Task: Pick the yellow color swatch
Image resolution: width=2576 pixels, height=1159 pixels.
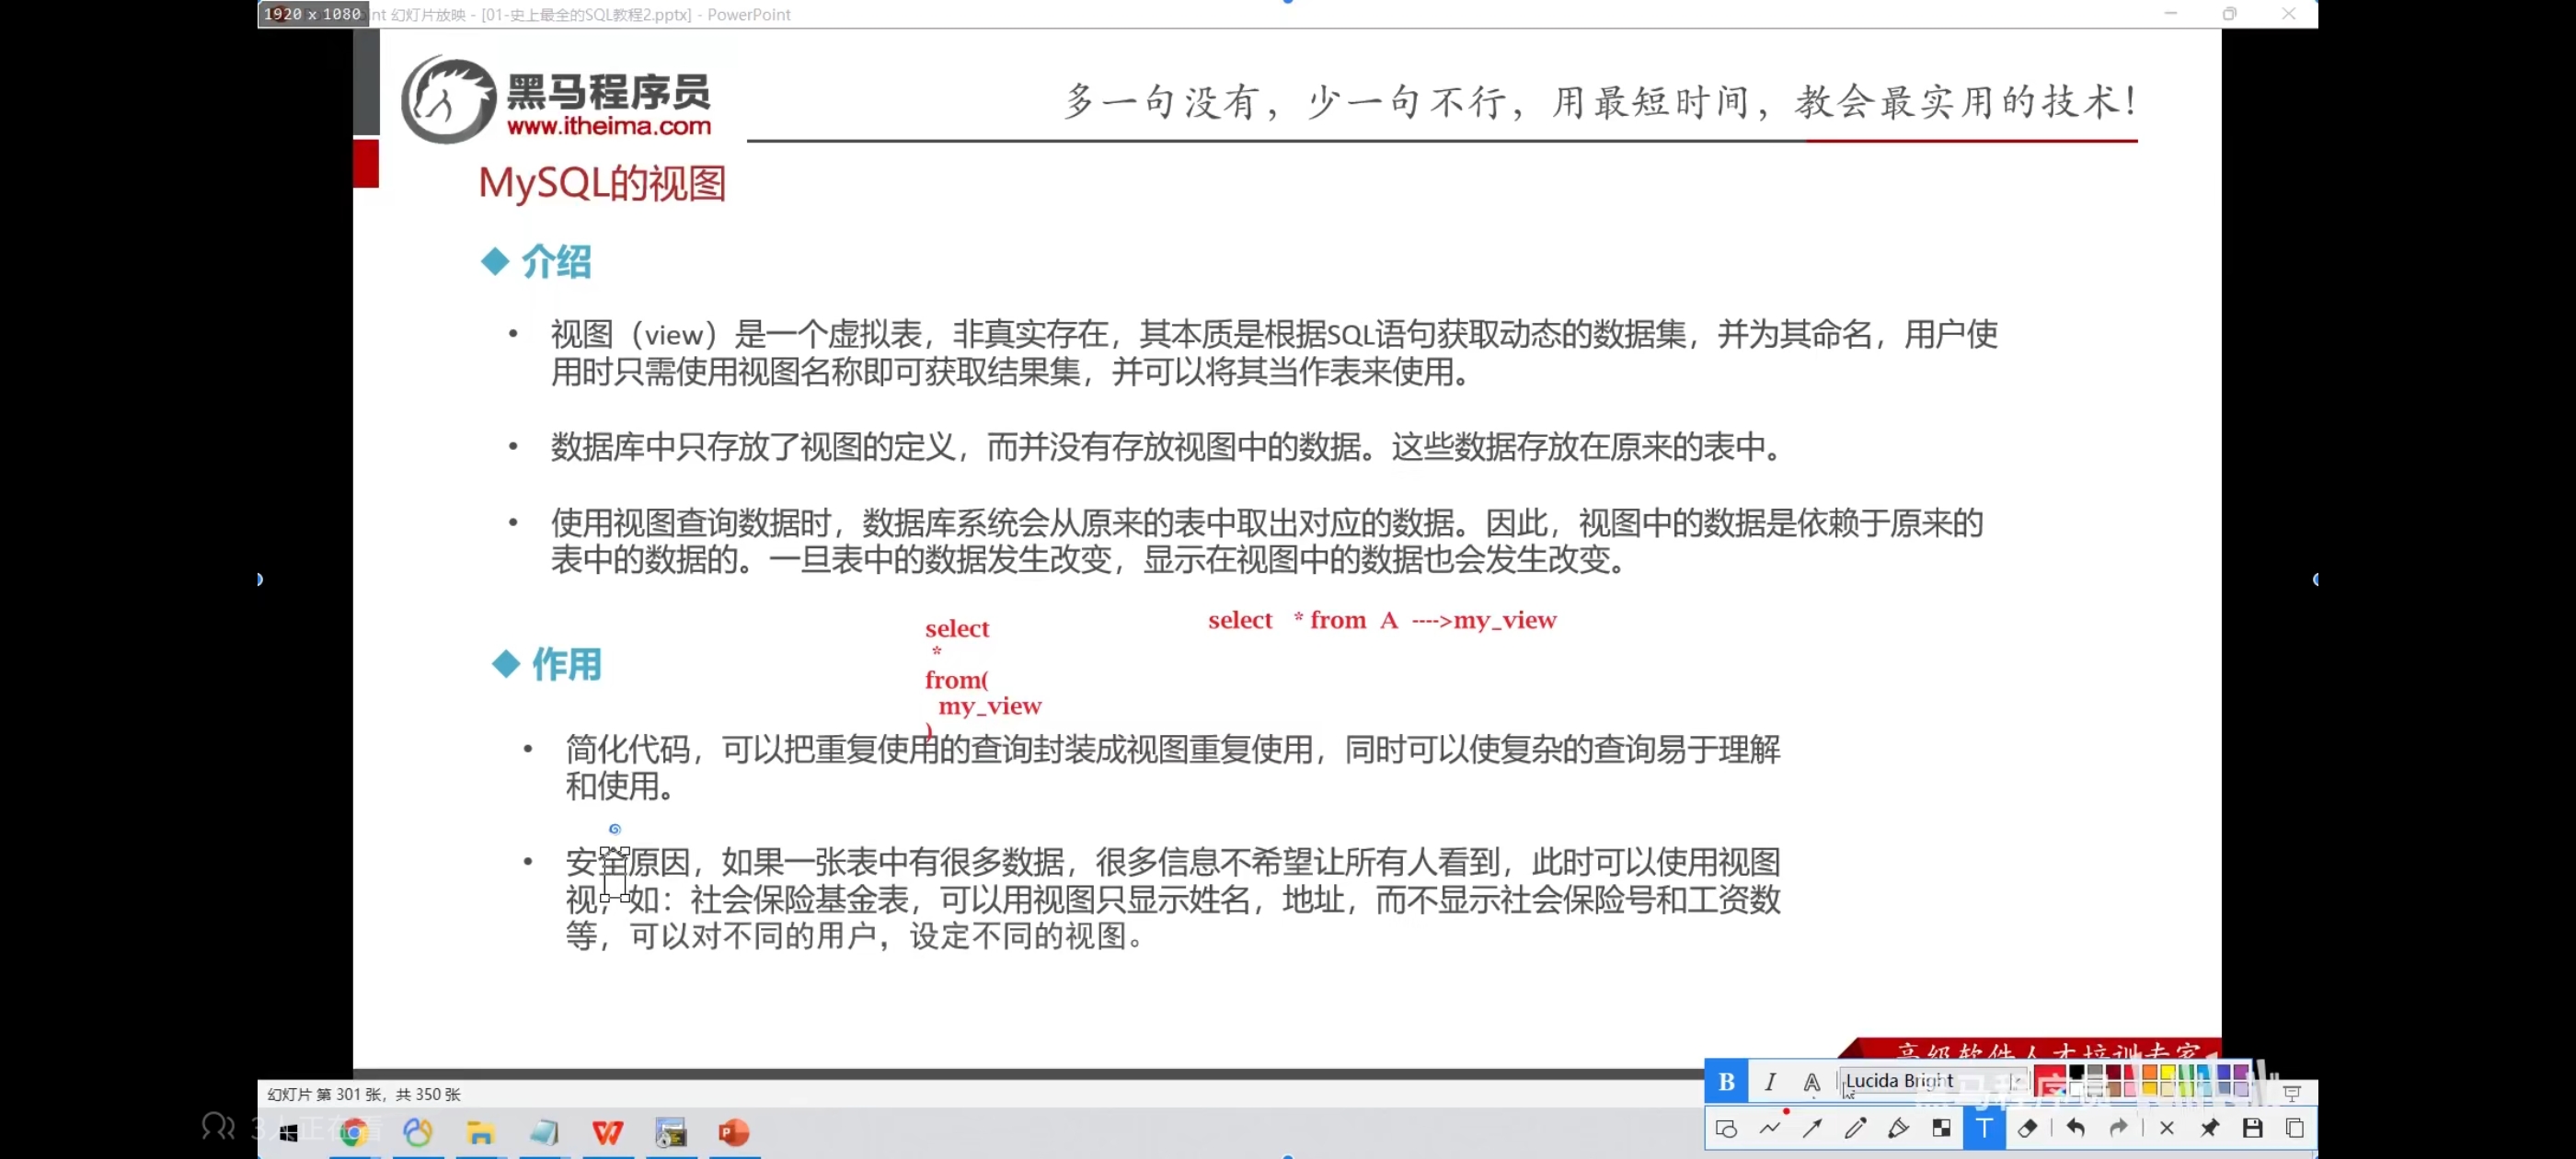Action: [2168, 1072]
